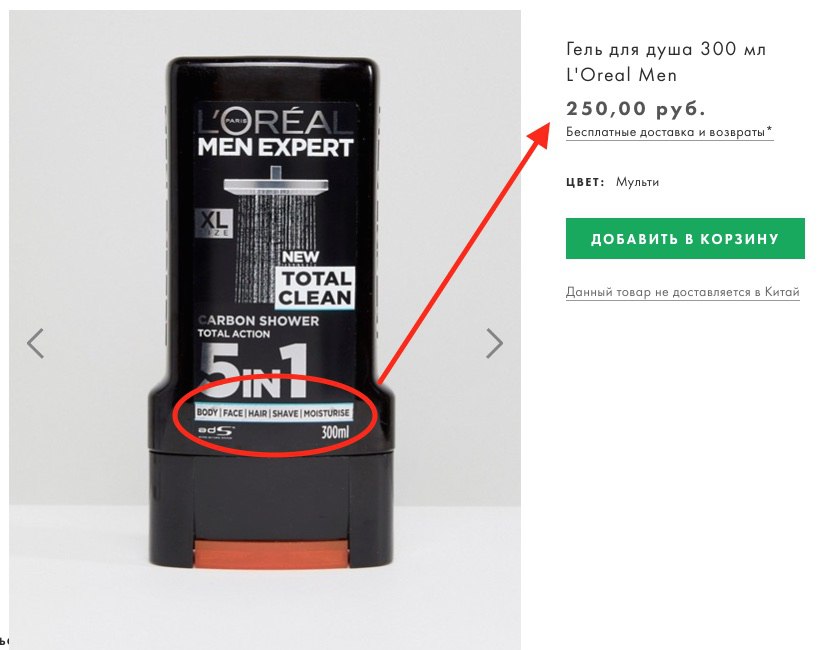
Task: Add the shower gel to cart
Action: [685, 238]
